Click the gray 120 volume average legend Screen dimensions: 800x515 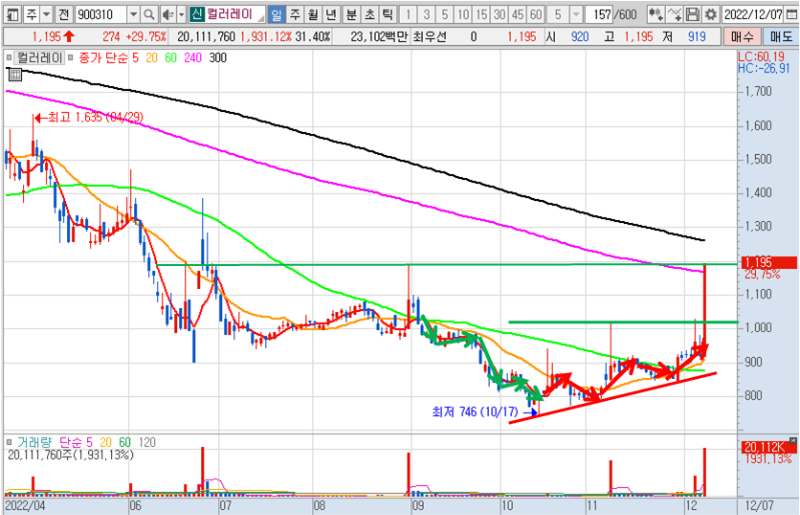[x=147, y=442]
